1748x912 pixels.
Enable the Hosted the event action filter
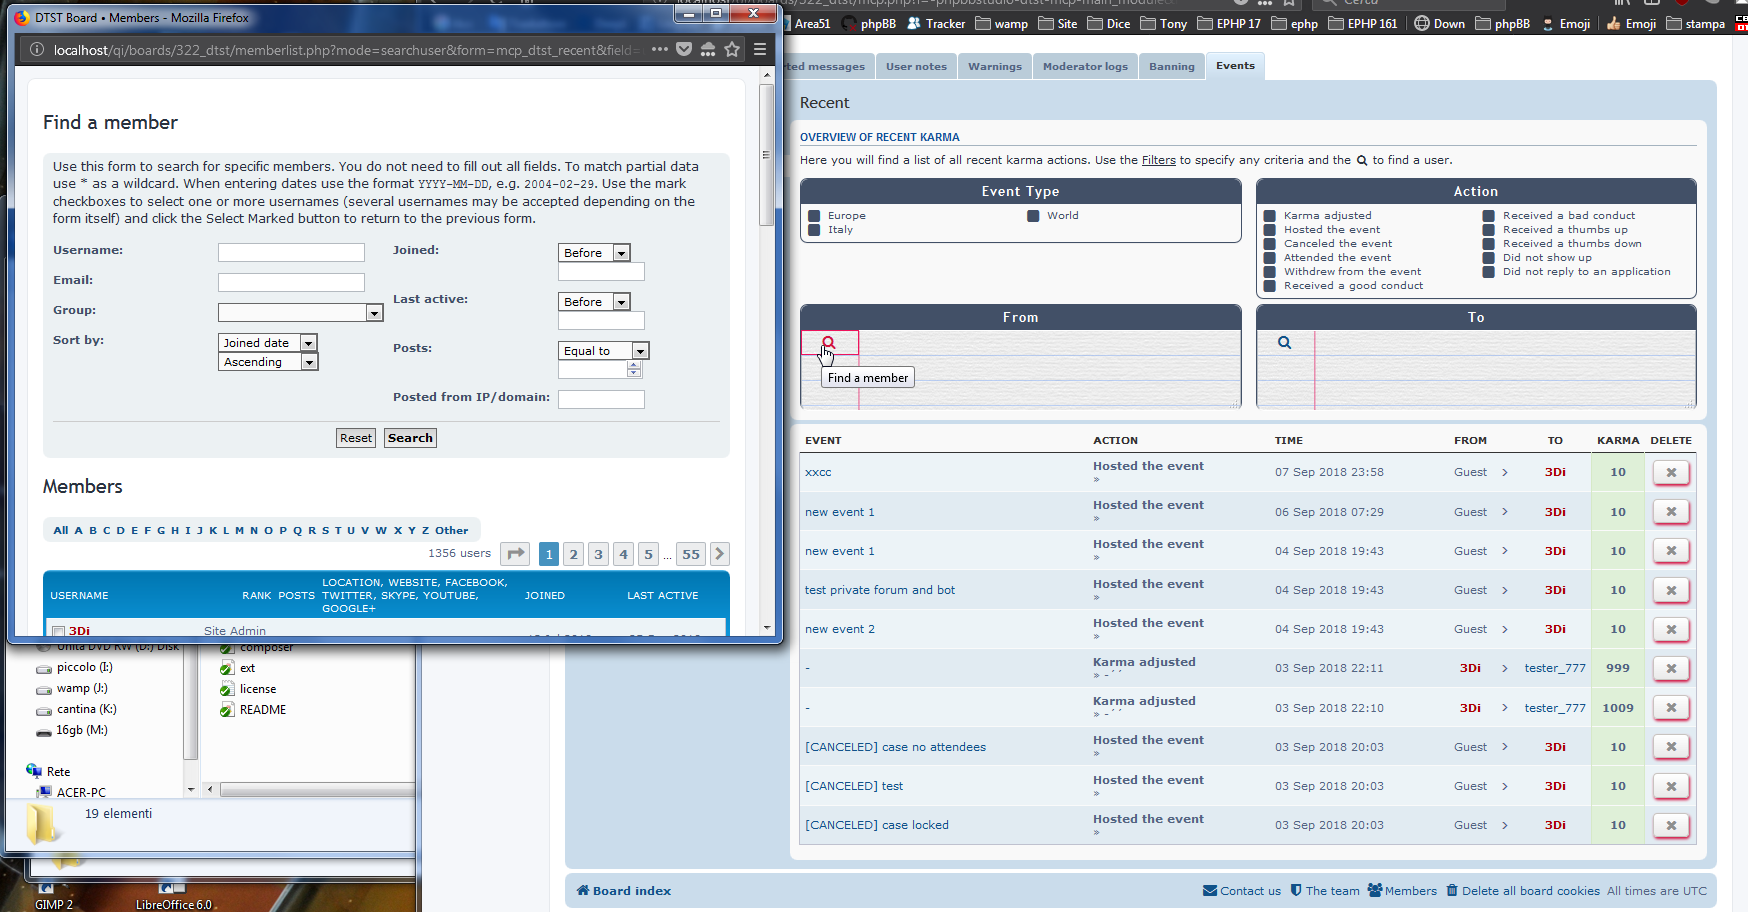click(1269, 230)
